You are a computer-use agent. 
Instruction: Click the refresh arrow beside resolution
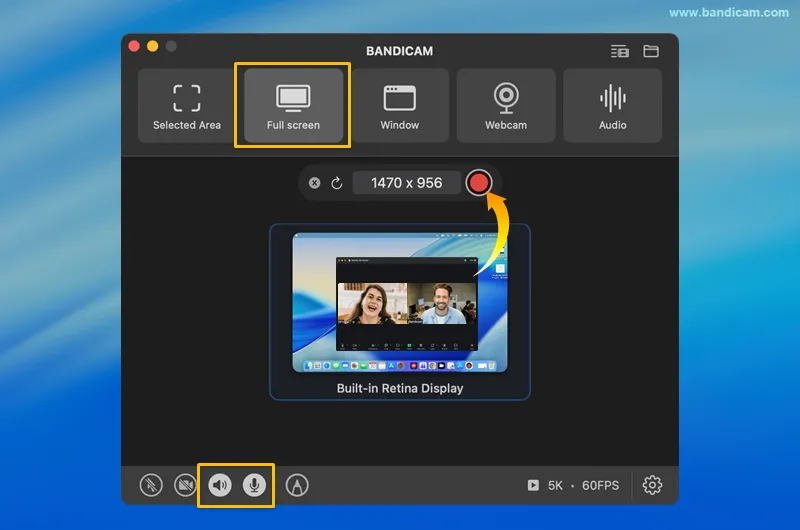pyautogui.click(x=336, y=183)
